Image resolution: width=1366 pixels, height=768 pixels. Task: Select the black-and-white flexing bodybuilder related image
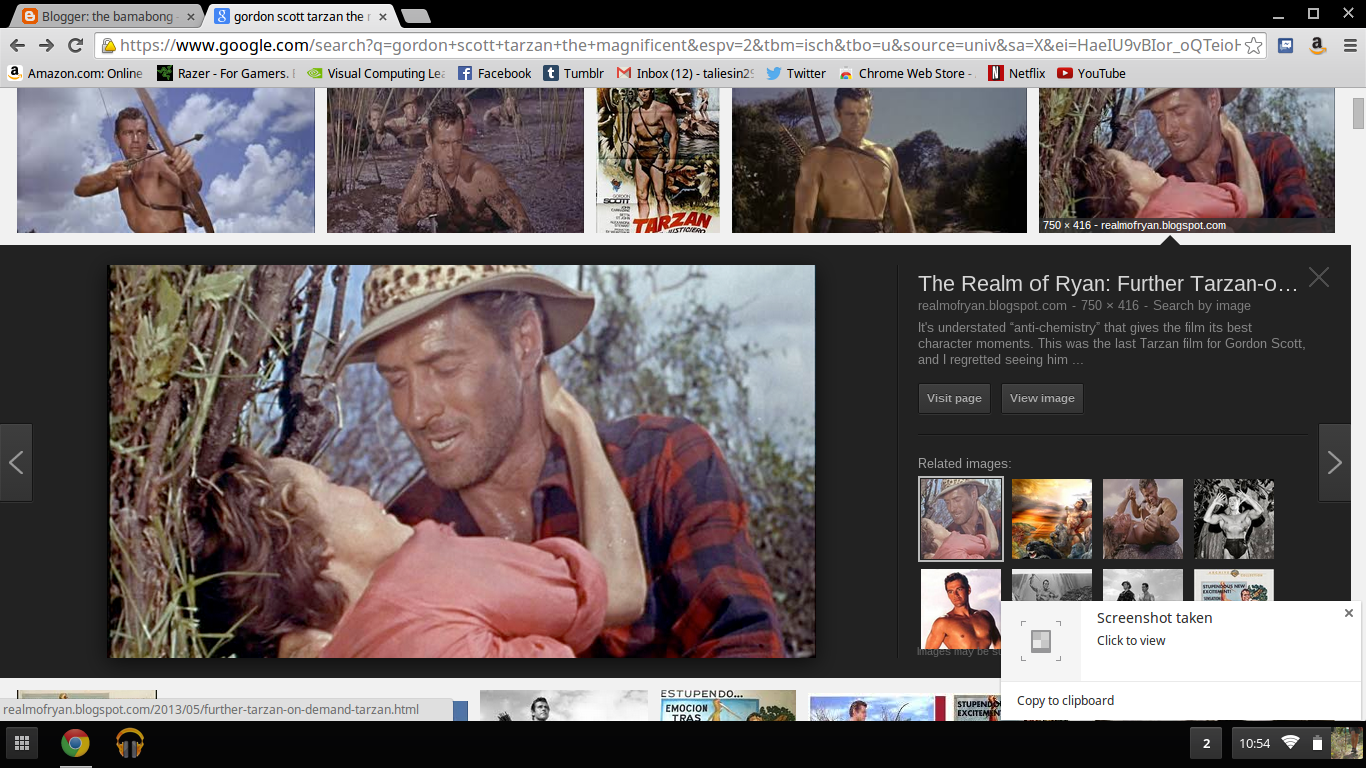(x=1234, y=519)
